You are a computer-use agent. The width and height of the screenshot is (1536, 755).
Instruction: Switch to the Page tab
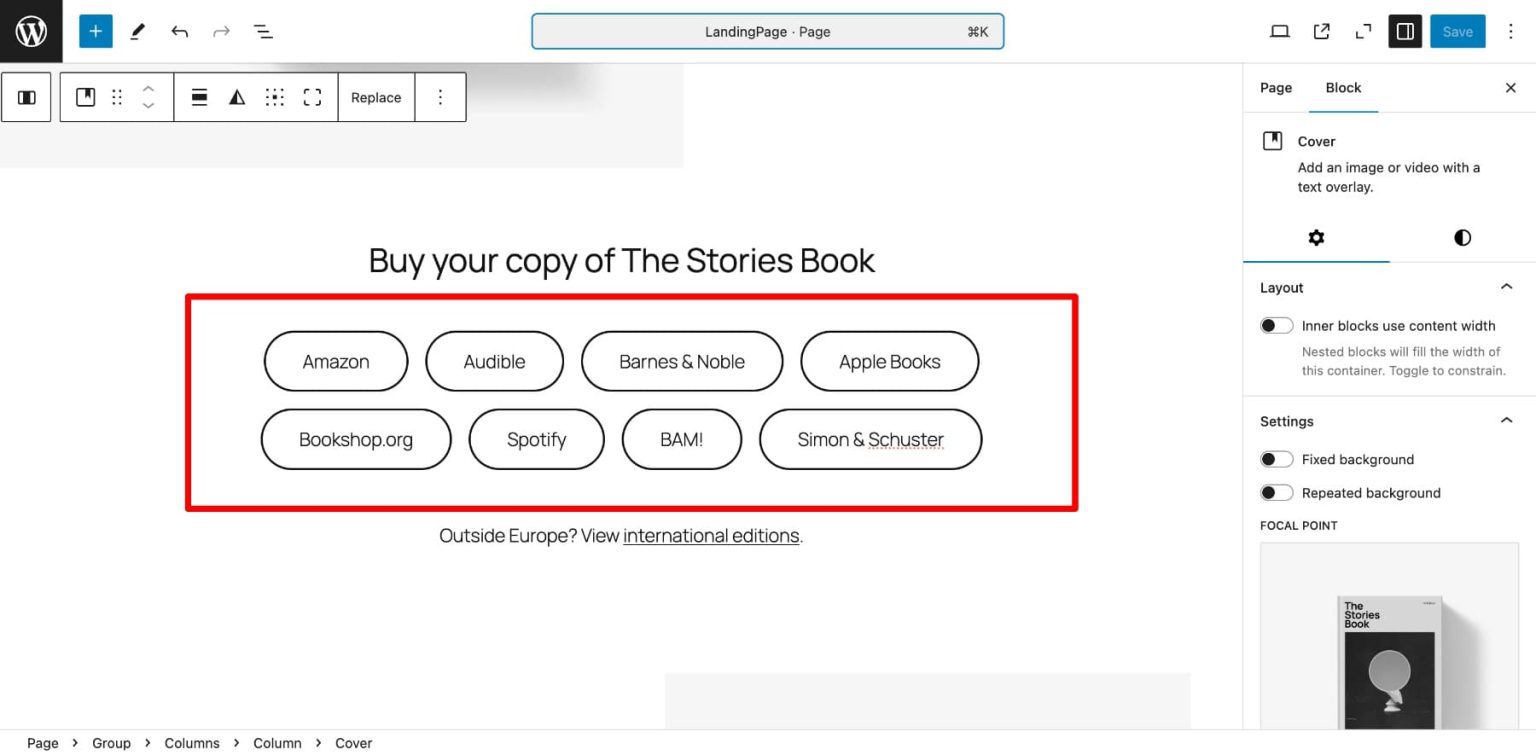(1275, 88)
